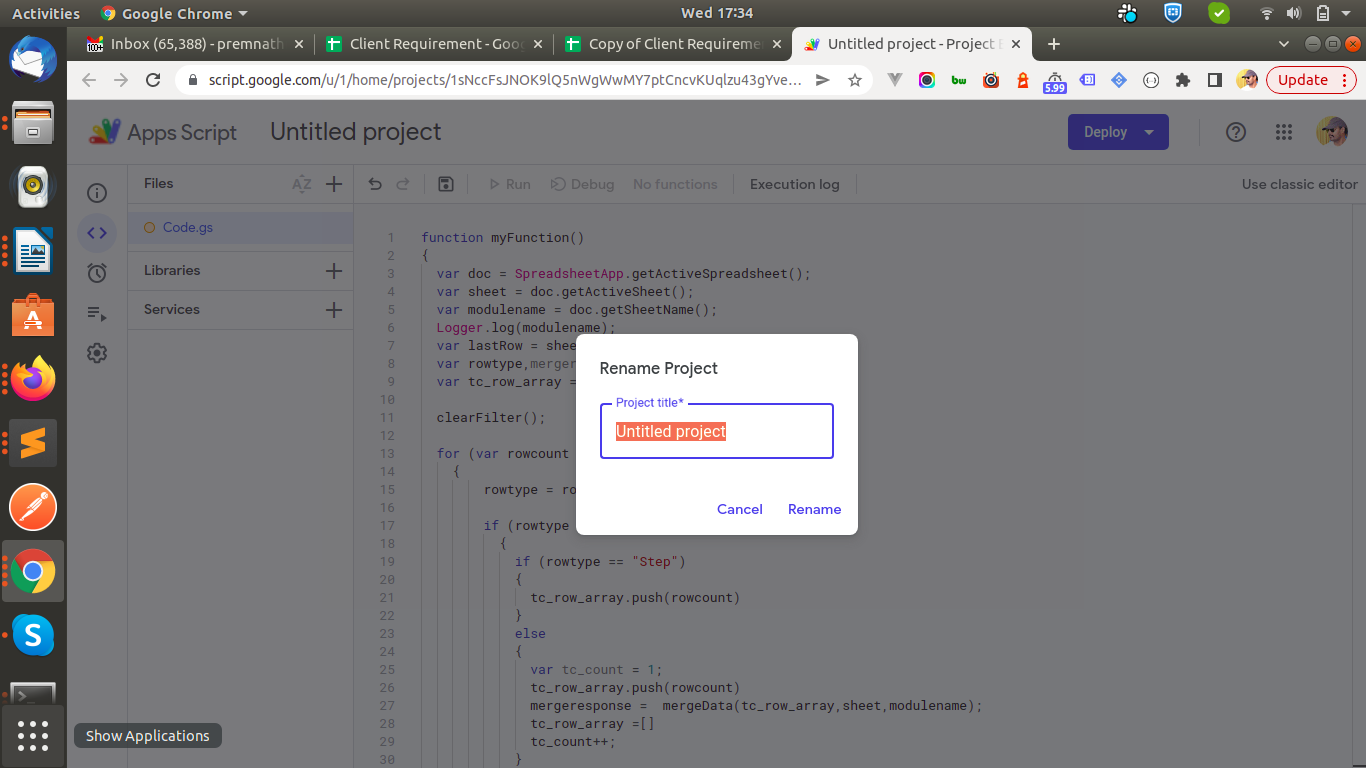
Task: Switch to the Client Requirement spreadsheet tab
Action: 435,44
